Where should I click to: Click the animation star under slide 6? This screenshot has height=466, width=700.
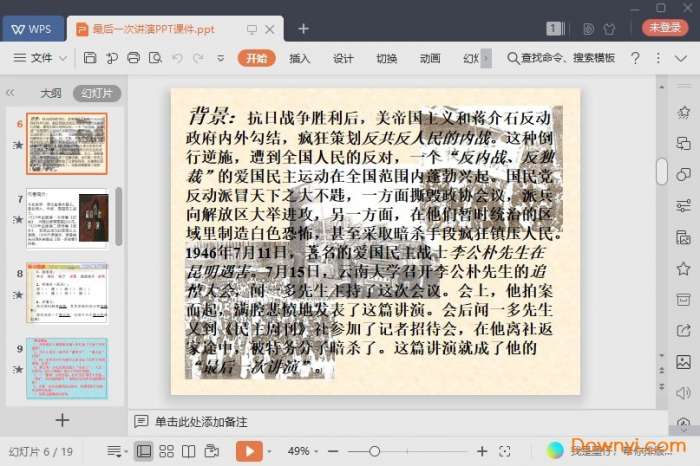tap(18, 145)
